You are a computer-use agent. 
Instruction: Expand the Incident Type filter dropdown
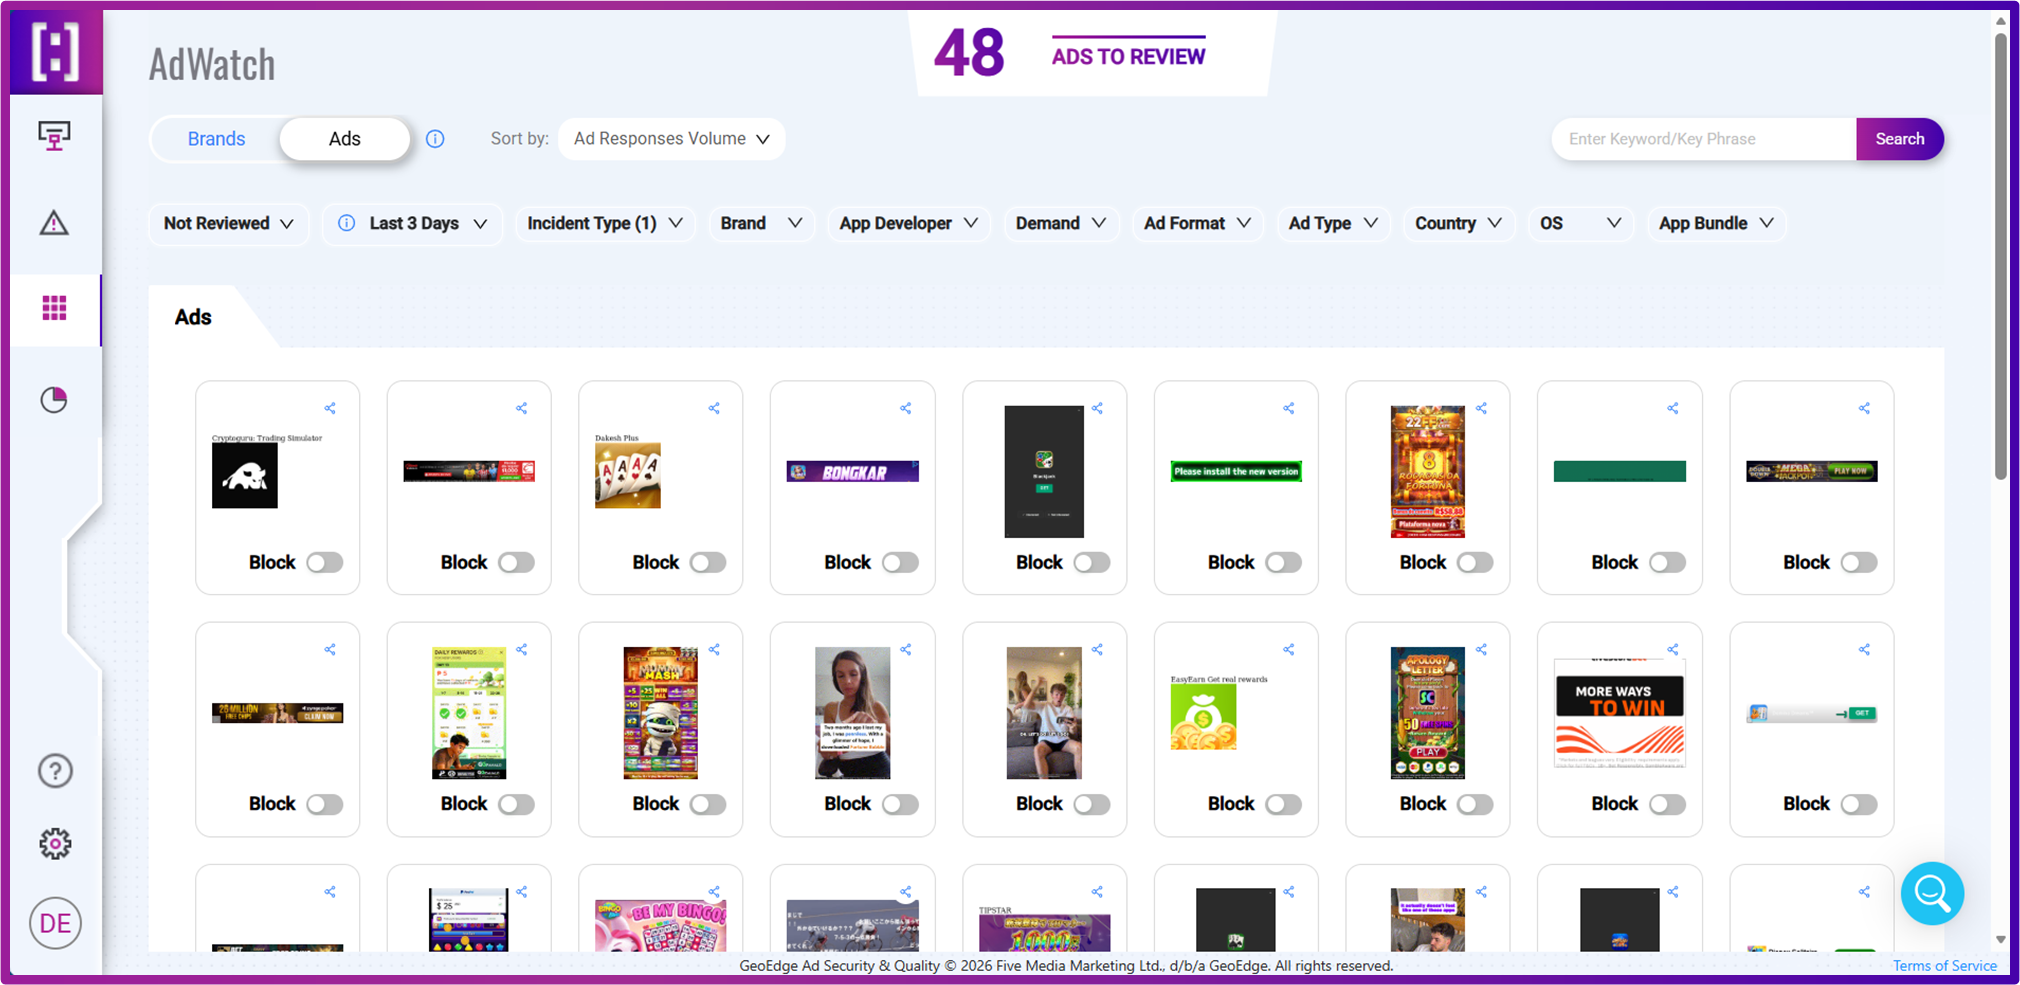coord(604,223)
